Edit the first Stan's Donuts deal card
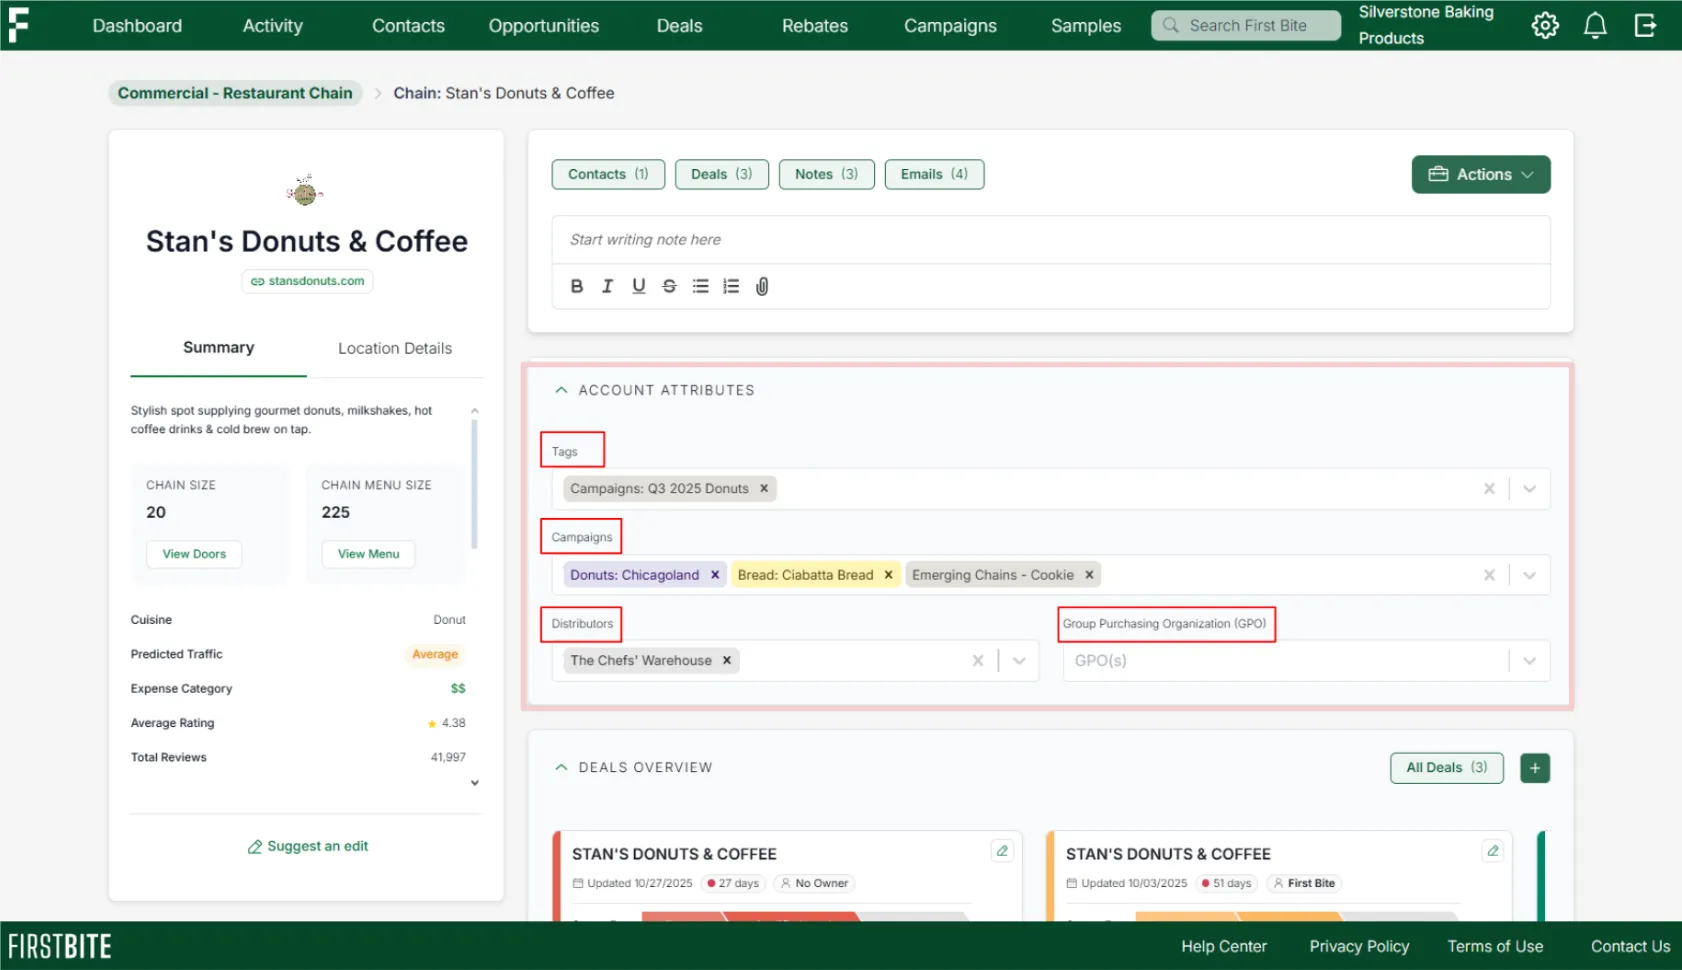The width and height of the screenshot is (1682, 970). (x=1002, y=851)
